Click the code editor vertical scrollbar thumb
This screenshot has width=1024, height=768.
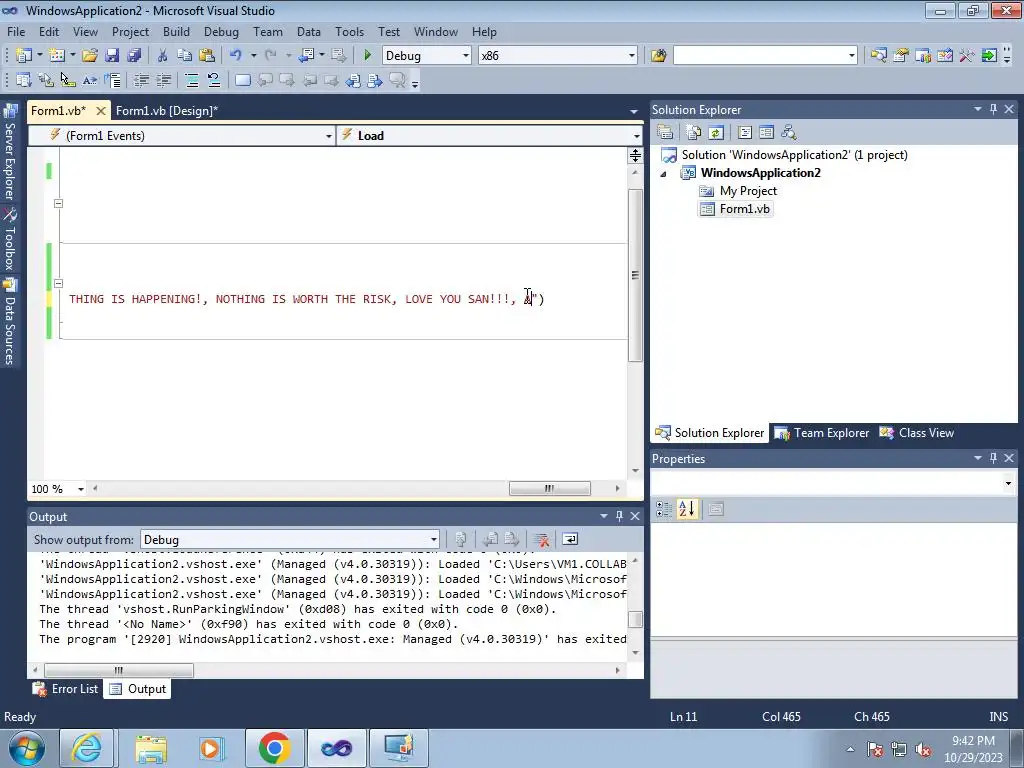(635, 275)
